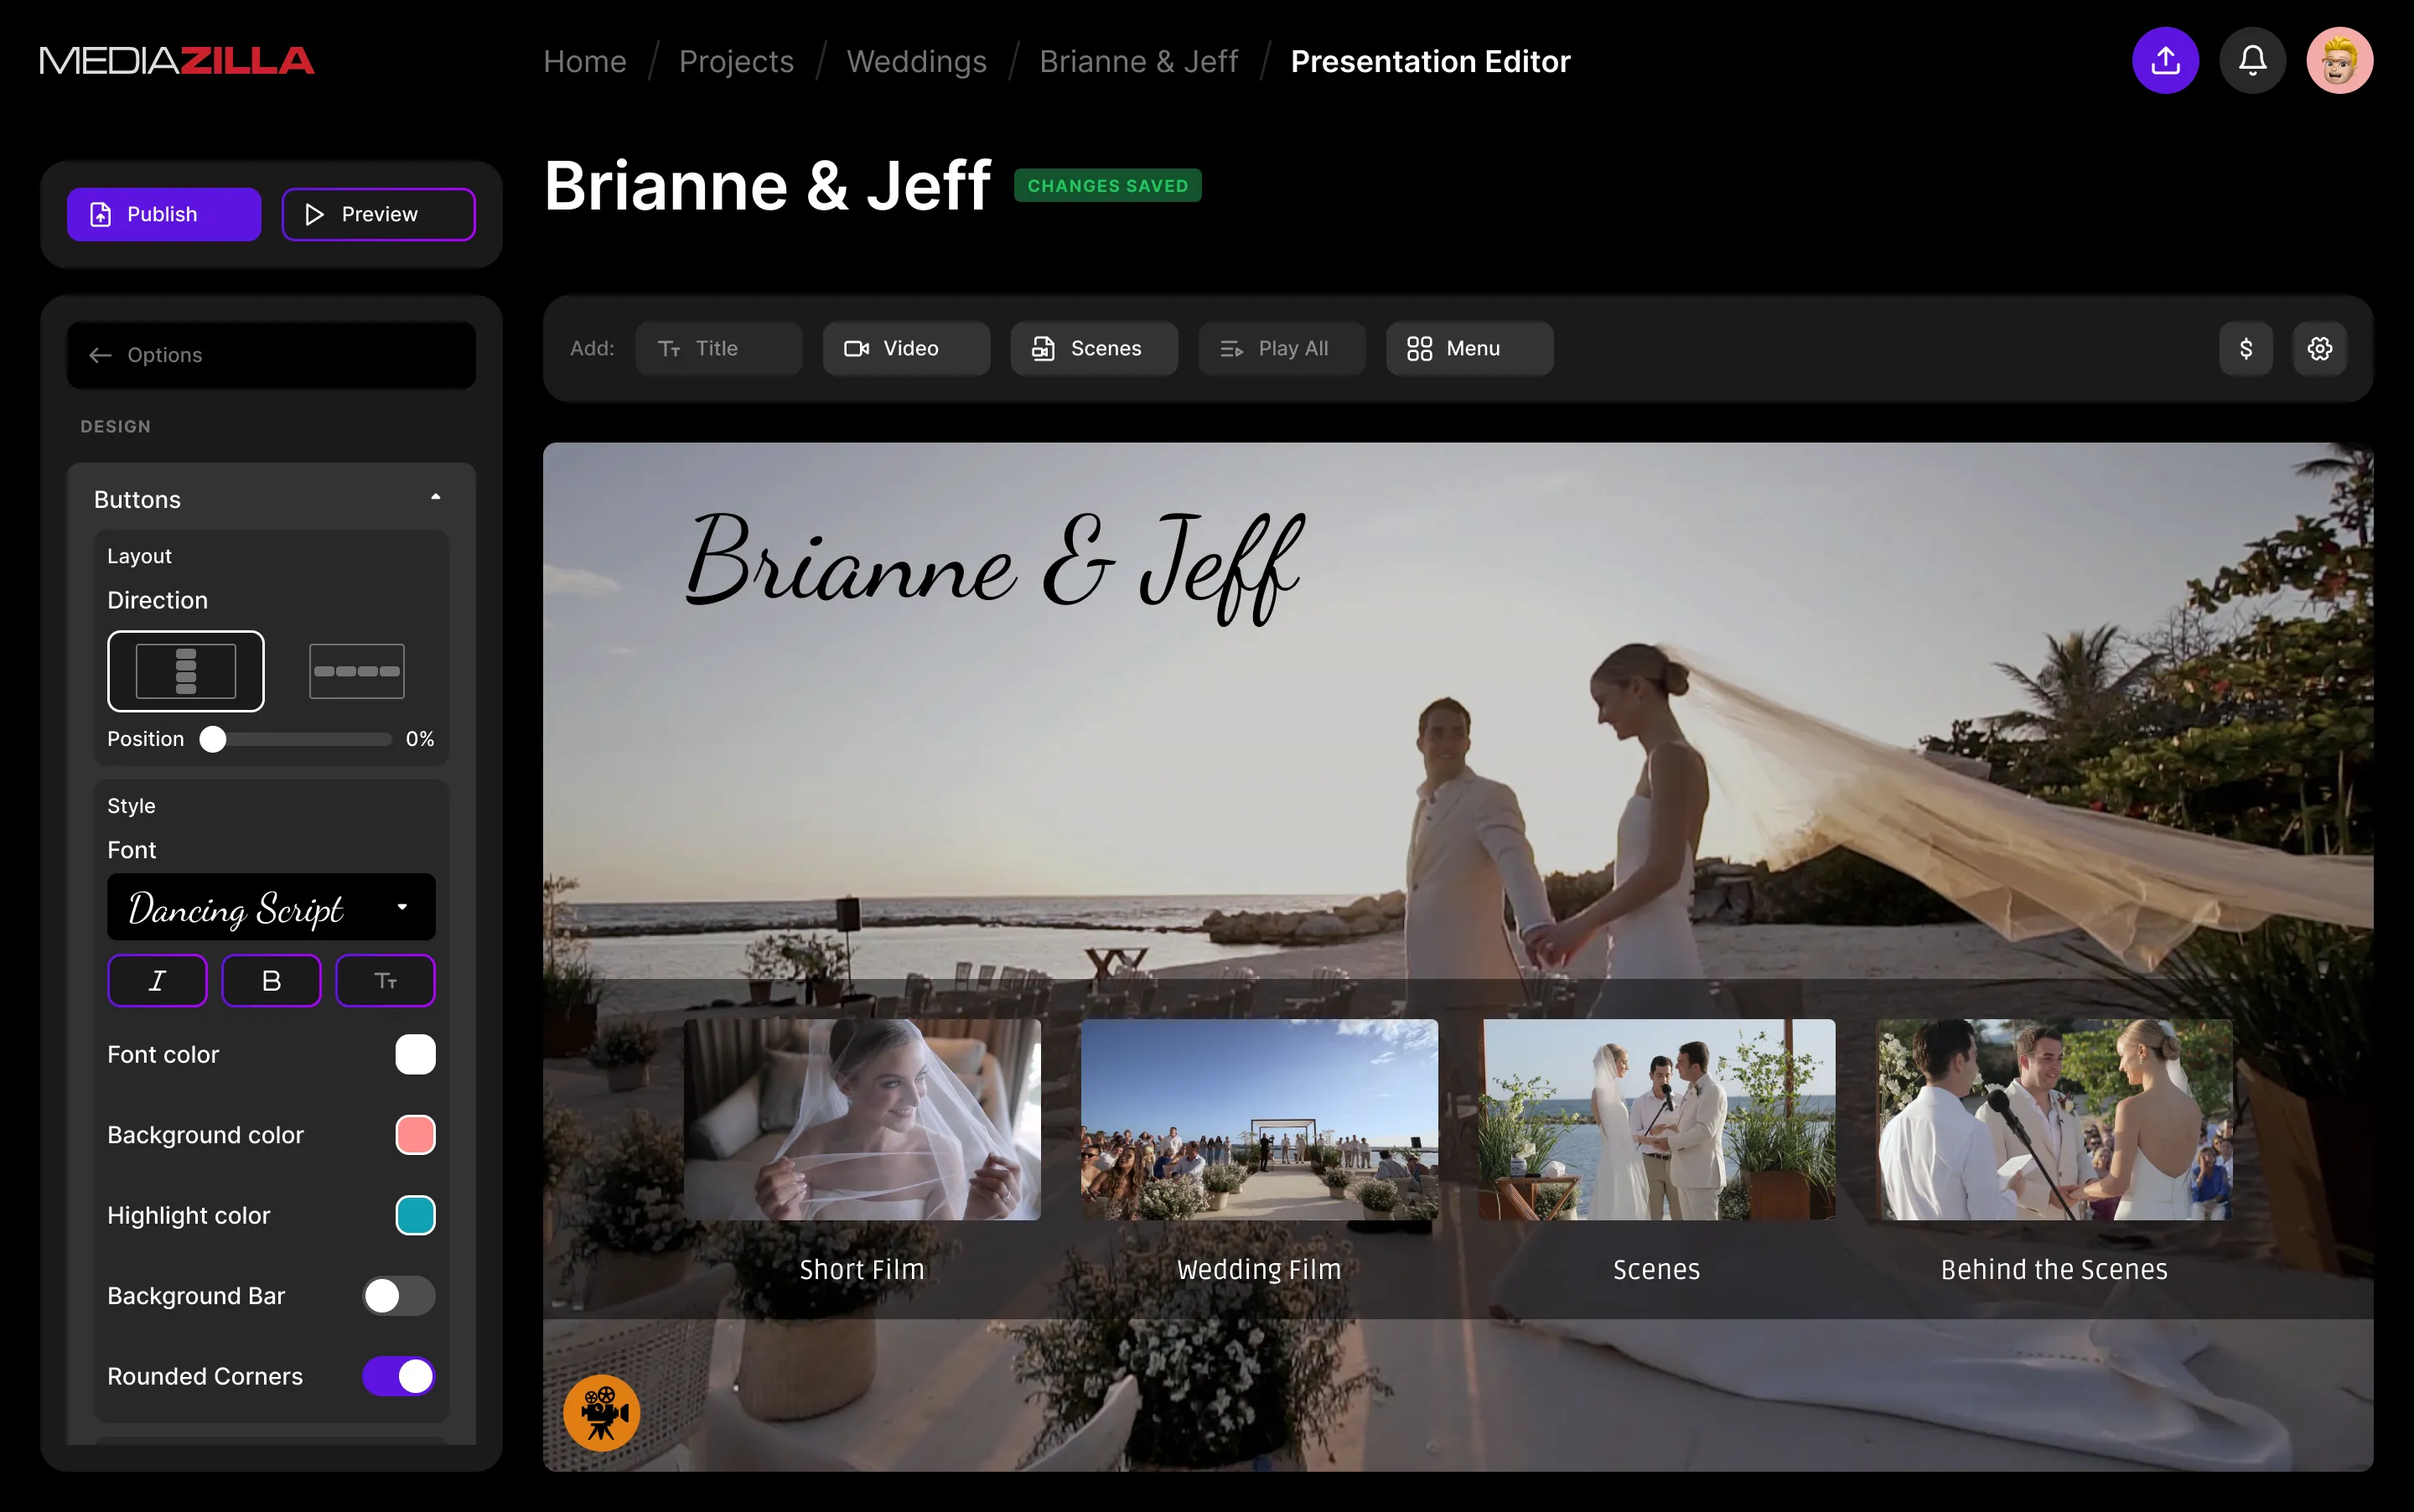Click the Publish button

tap(164, 215)
